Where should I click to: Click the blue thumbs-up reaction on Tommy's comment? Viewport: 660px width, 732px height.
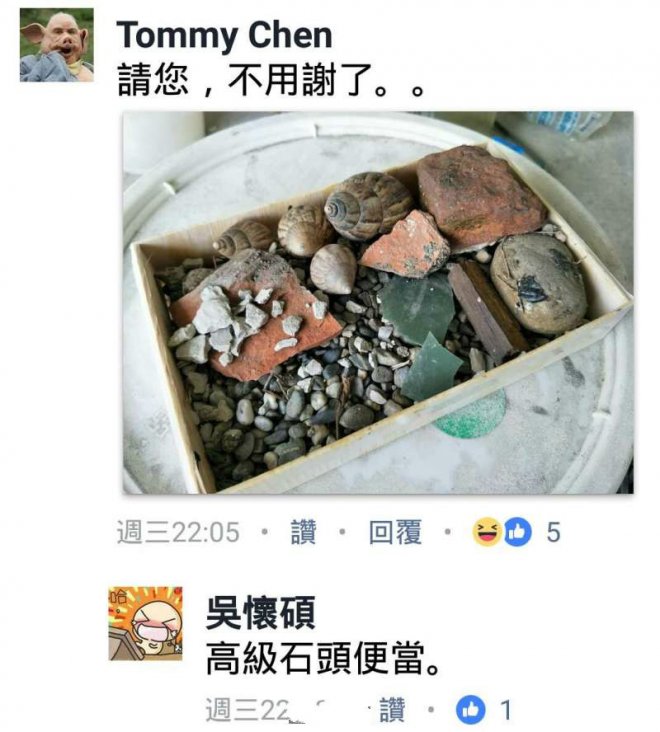pos(517,532)
